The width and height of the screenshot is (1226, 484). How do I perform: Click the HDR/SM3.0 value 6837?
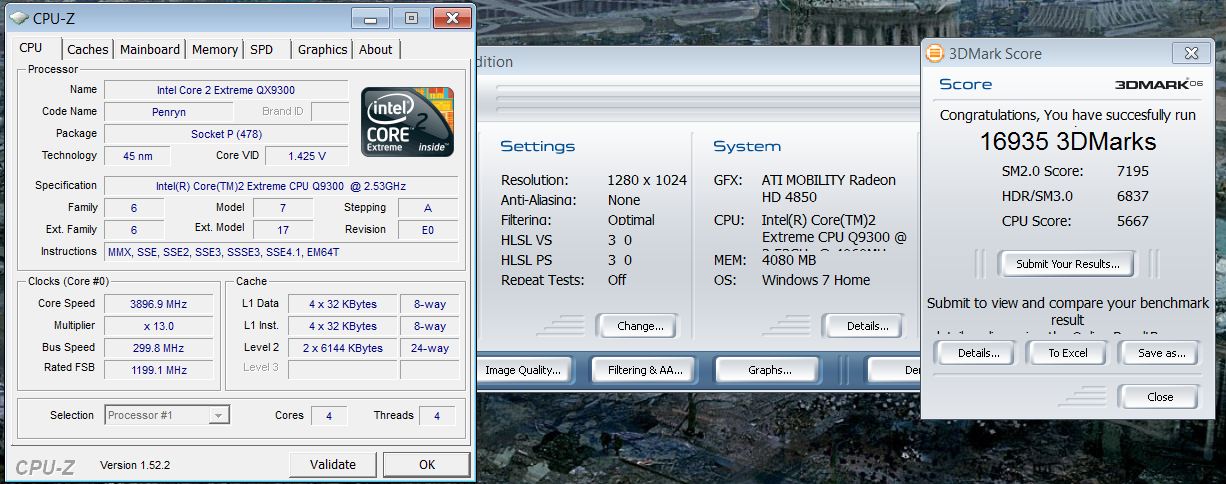point(1132,197)
